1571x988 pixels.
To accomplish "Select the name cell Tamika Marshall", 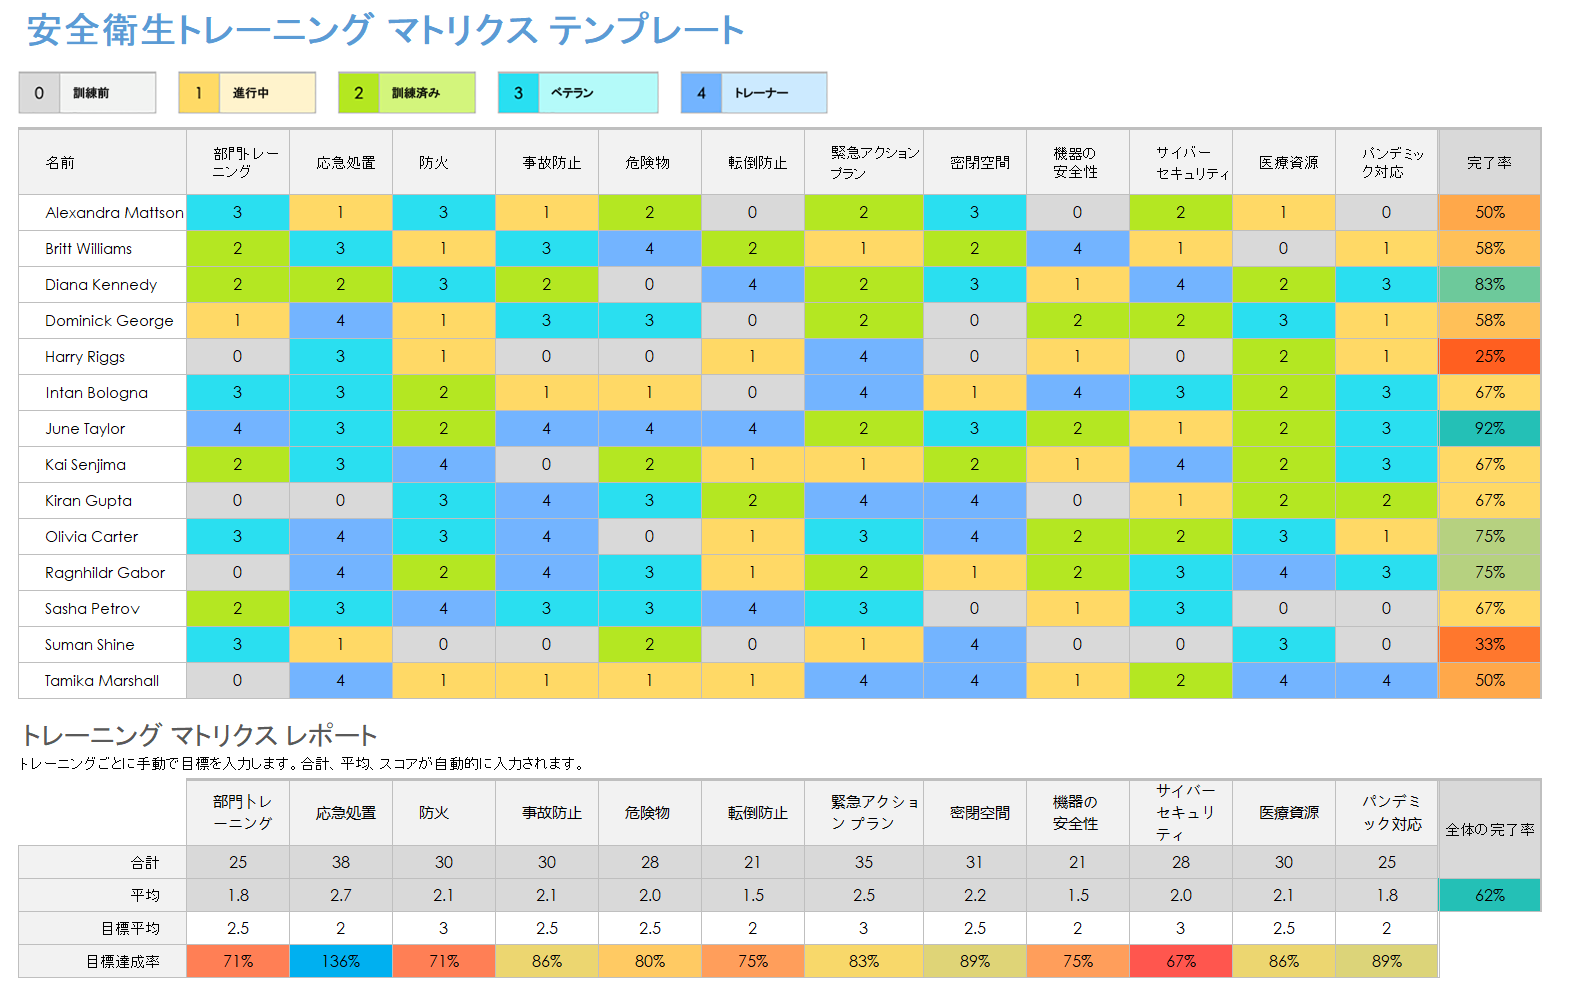I will coord(103,680).
